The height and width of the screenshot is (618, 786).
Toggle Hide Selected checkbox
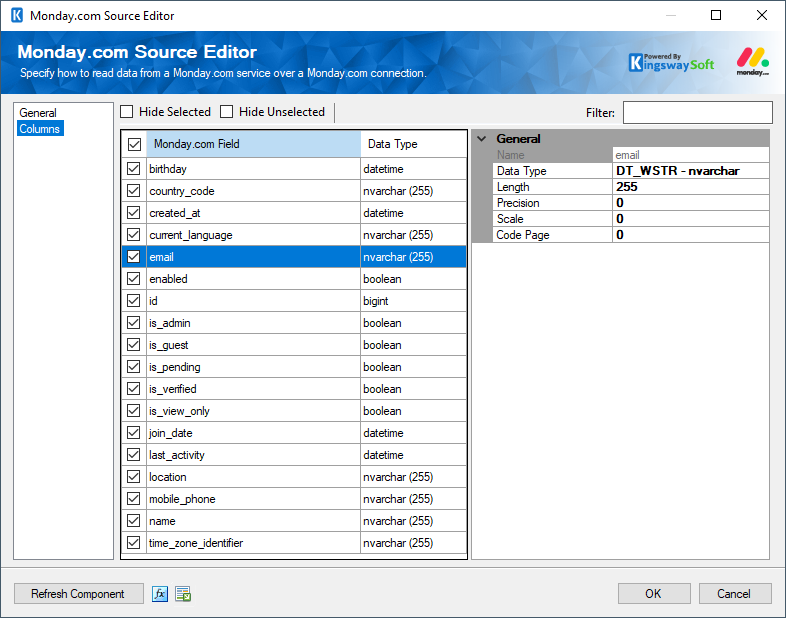[x=127, y=111]
